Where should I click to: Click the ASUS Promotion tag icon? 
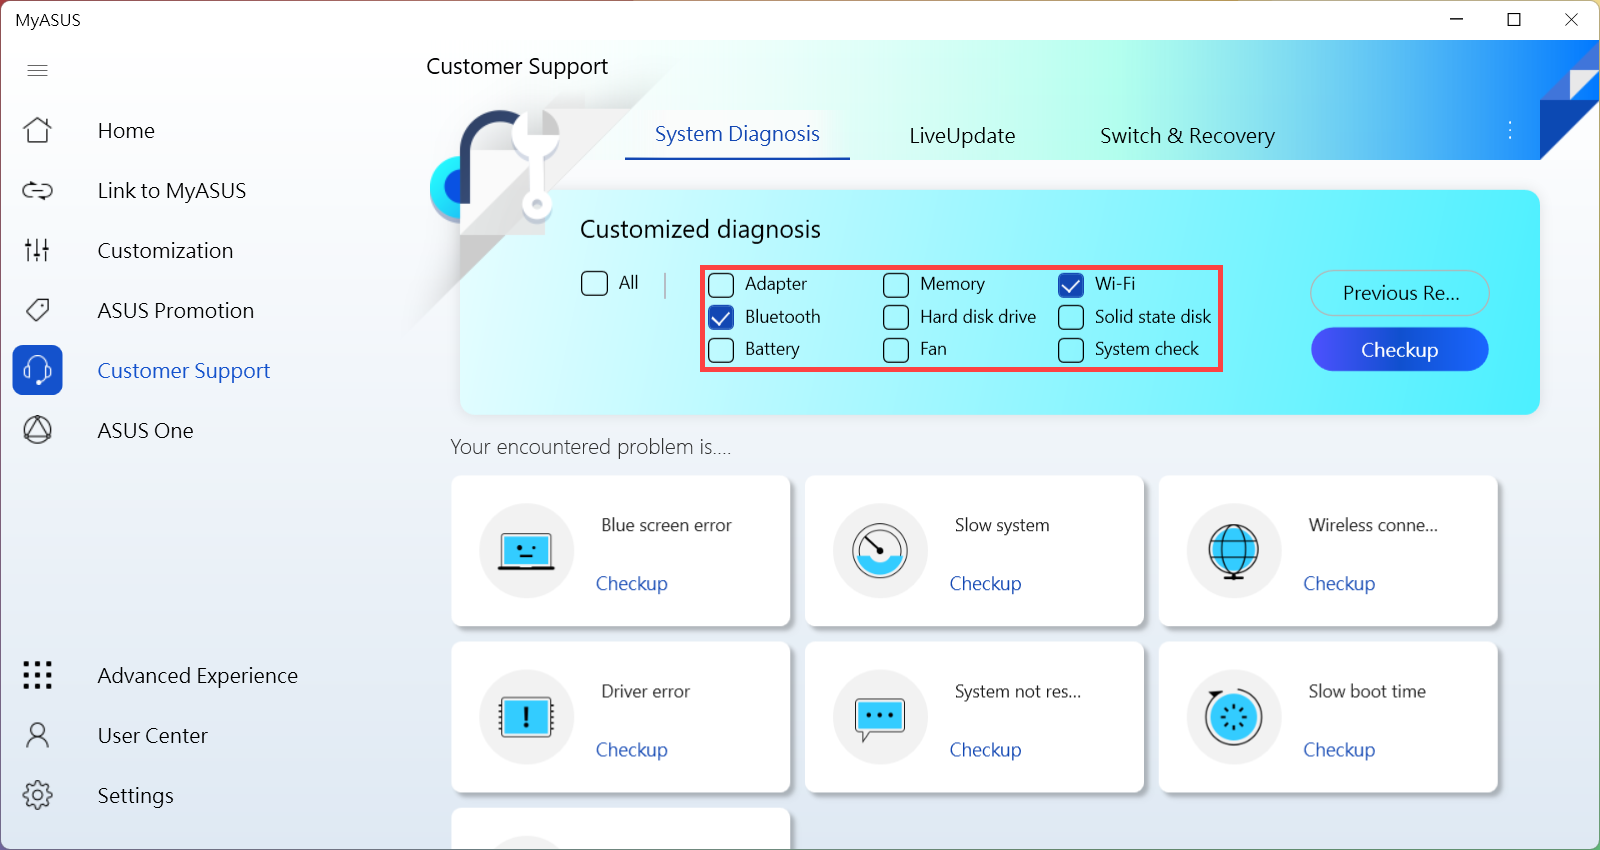(37, 310)
